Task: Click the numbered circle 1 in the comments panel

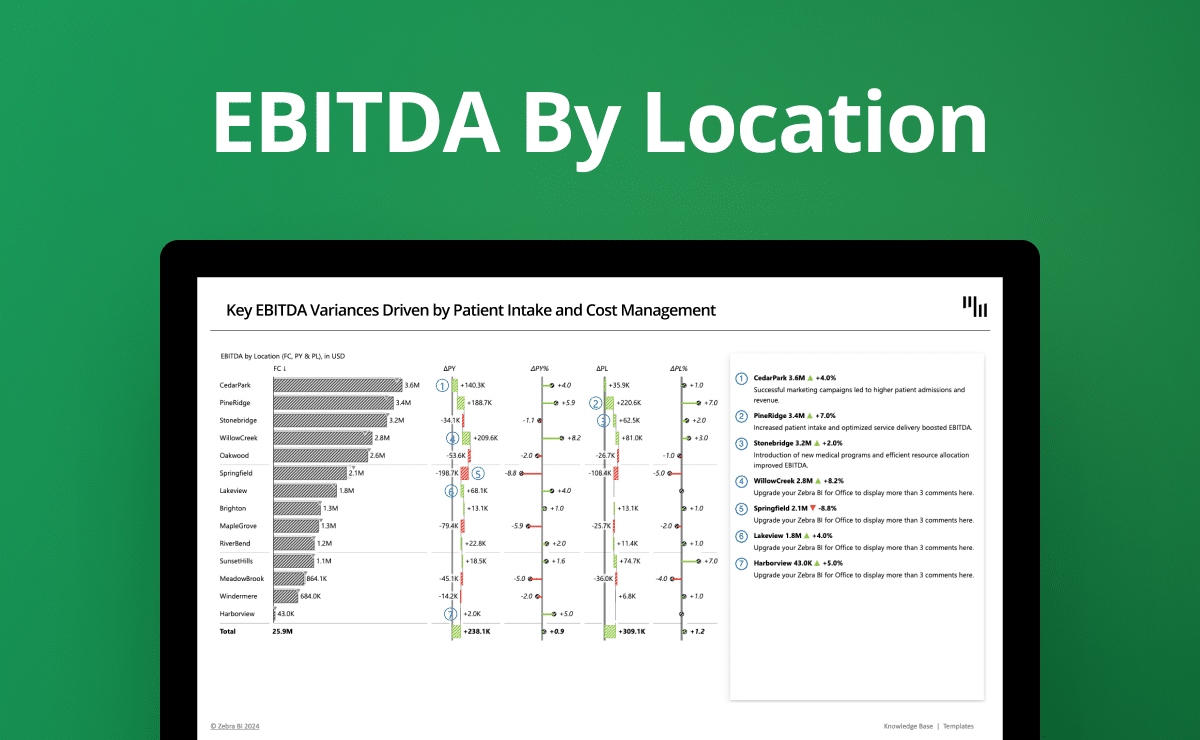Action: (x=741, y=378)
